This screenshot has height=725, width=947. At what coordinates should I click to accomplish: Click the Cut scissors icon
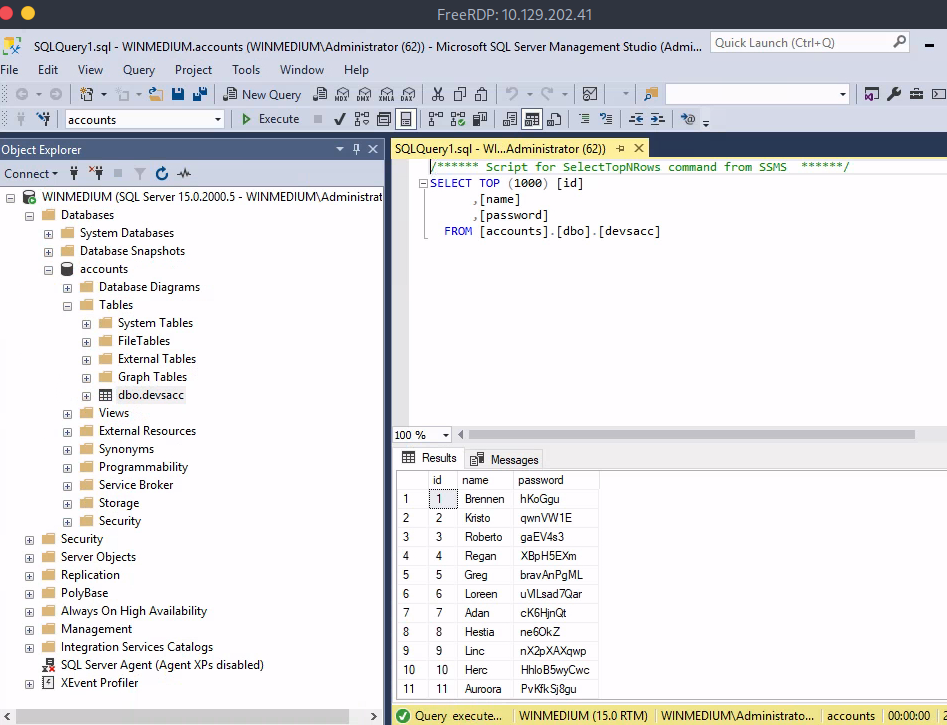[437, 94]
